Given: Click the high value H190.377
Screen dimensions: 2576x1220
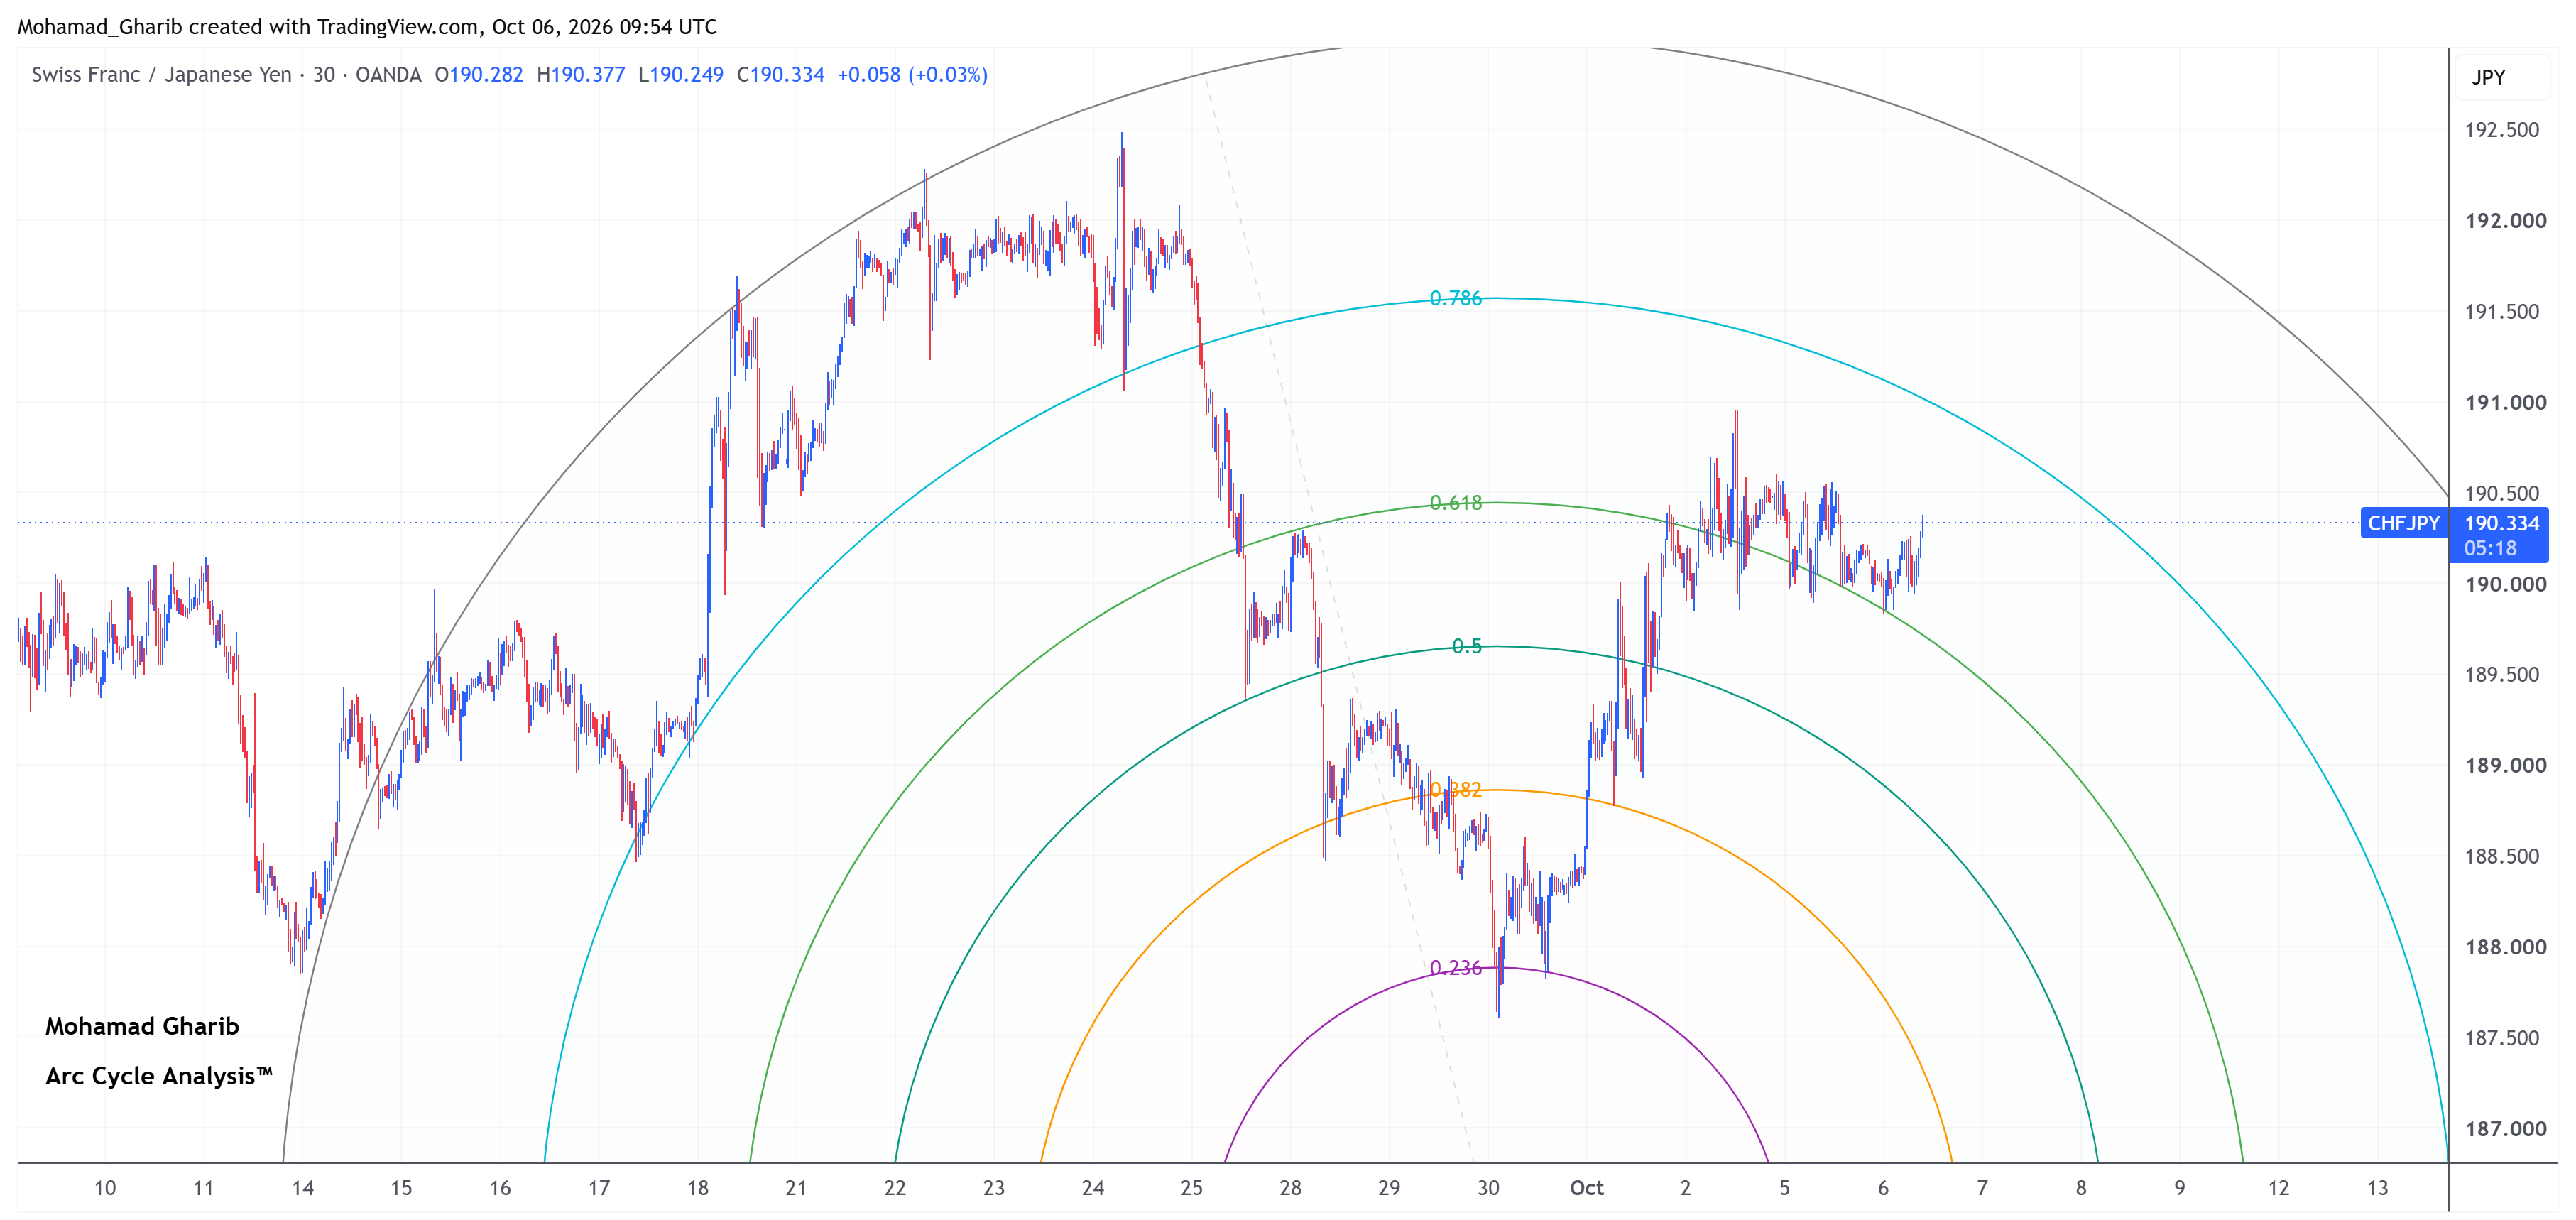Looking at the screenshot, I should [581, 75].
